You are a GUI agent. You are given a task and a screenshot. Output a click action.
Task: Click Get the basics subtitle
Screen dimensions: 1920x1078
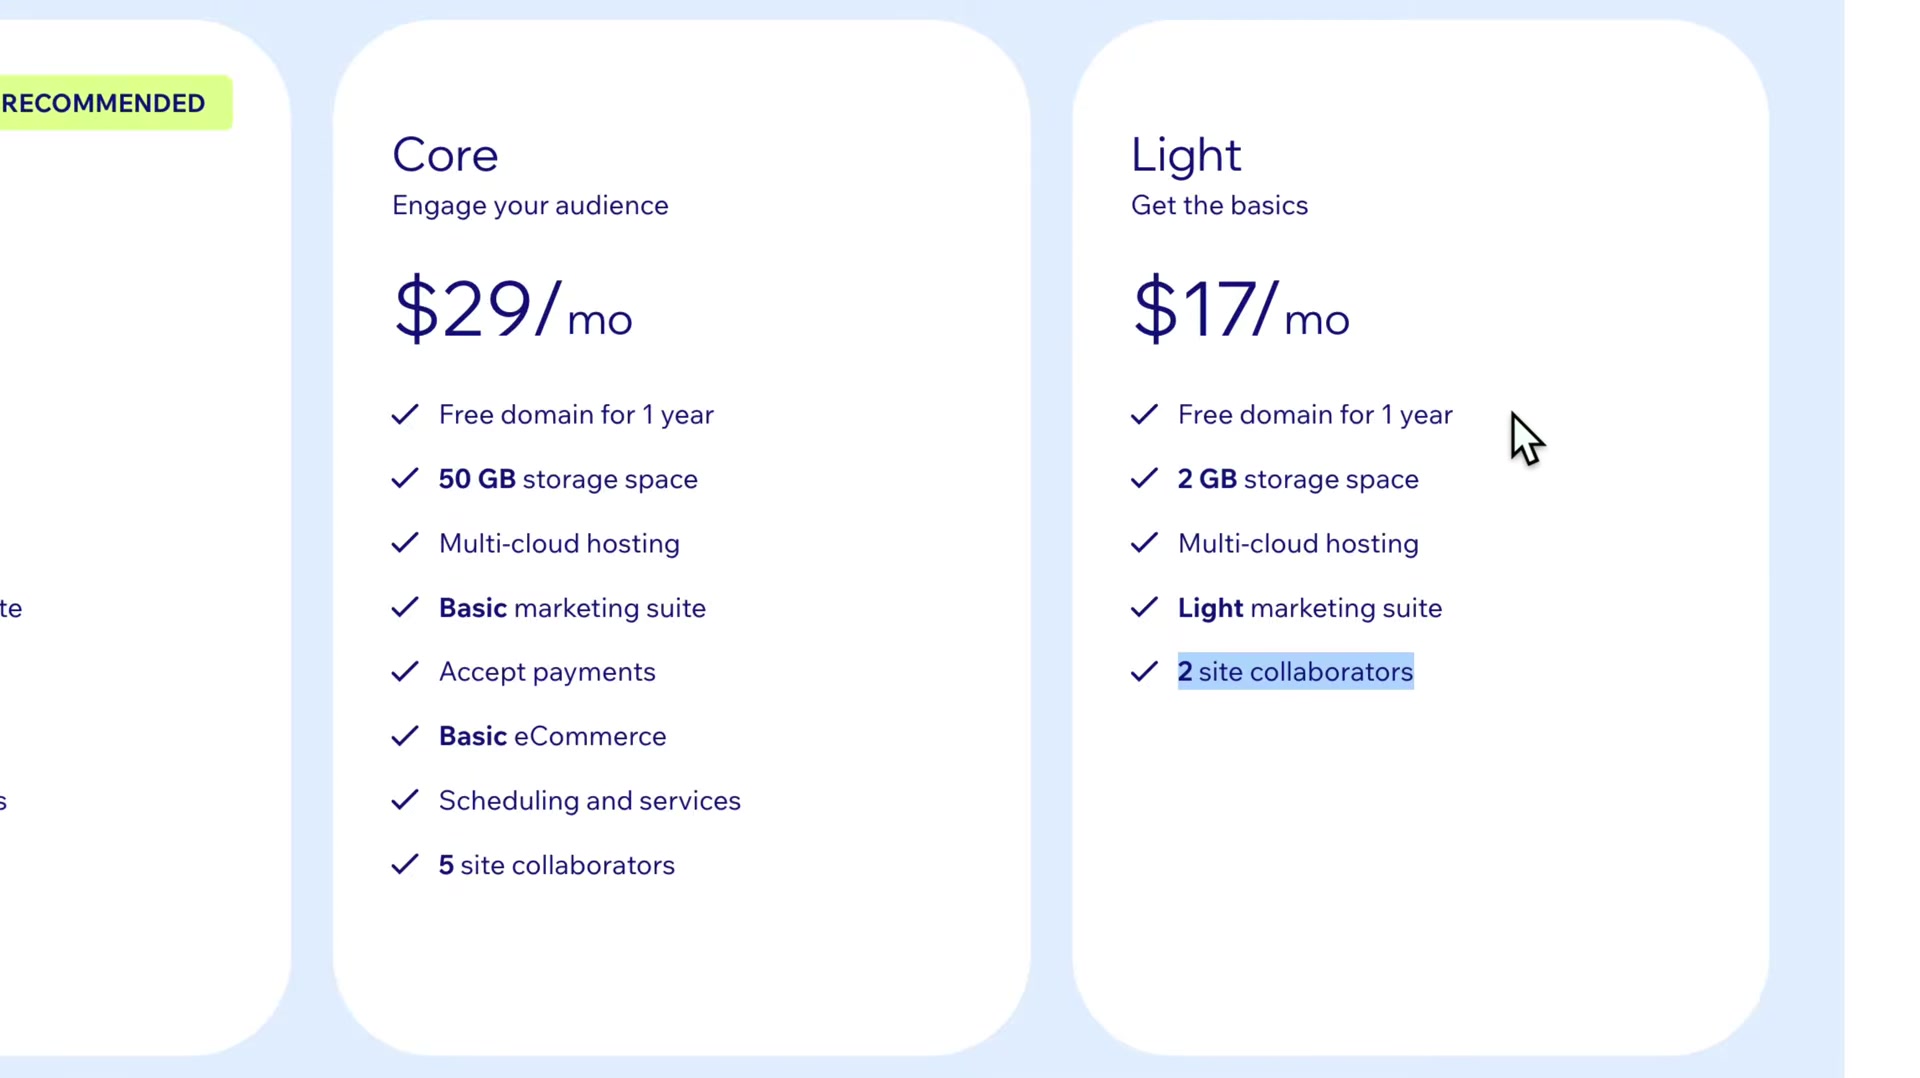(1219, 206)
